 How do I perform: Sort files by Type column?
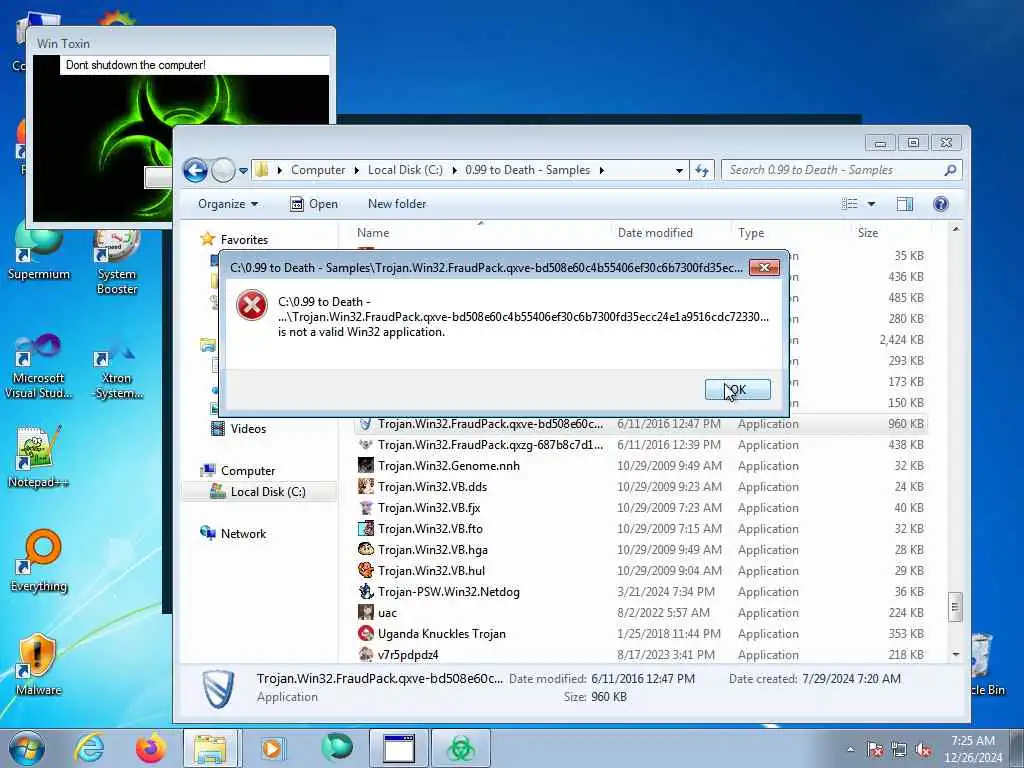click(751, 232)
